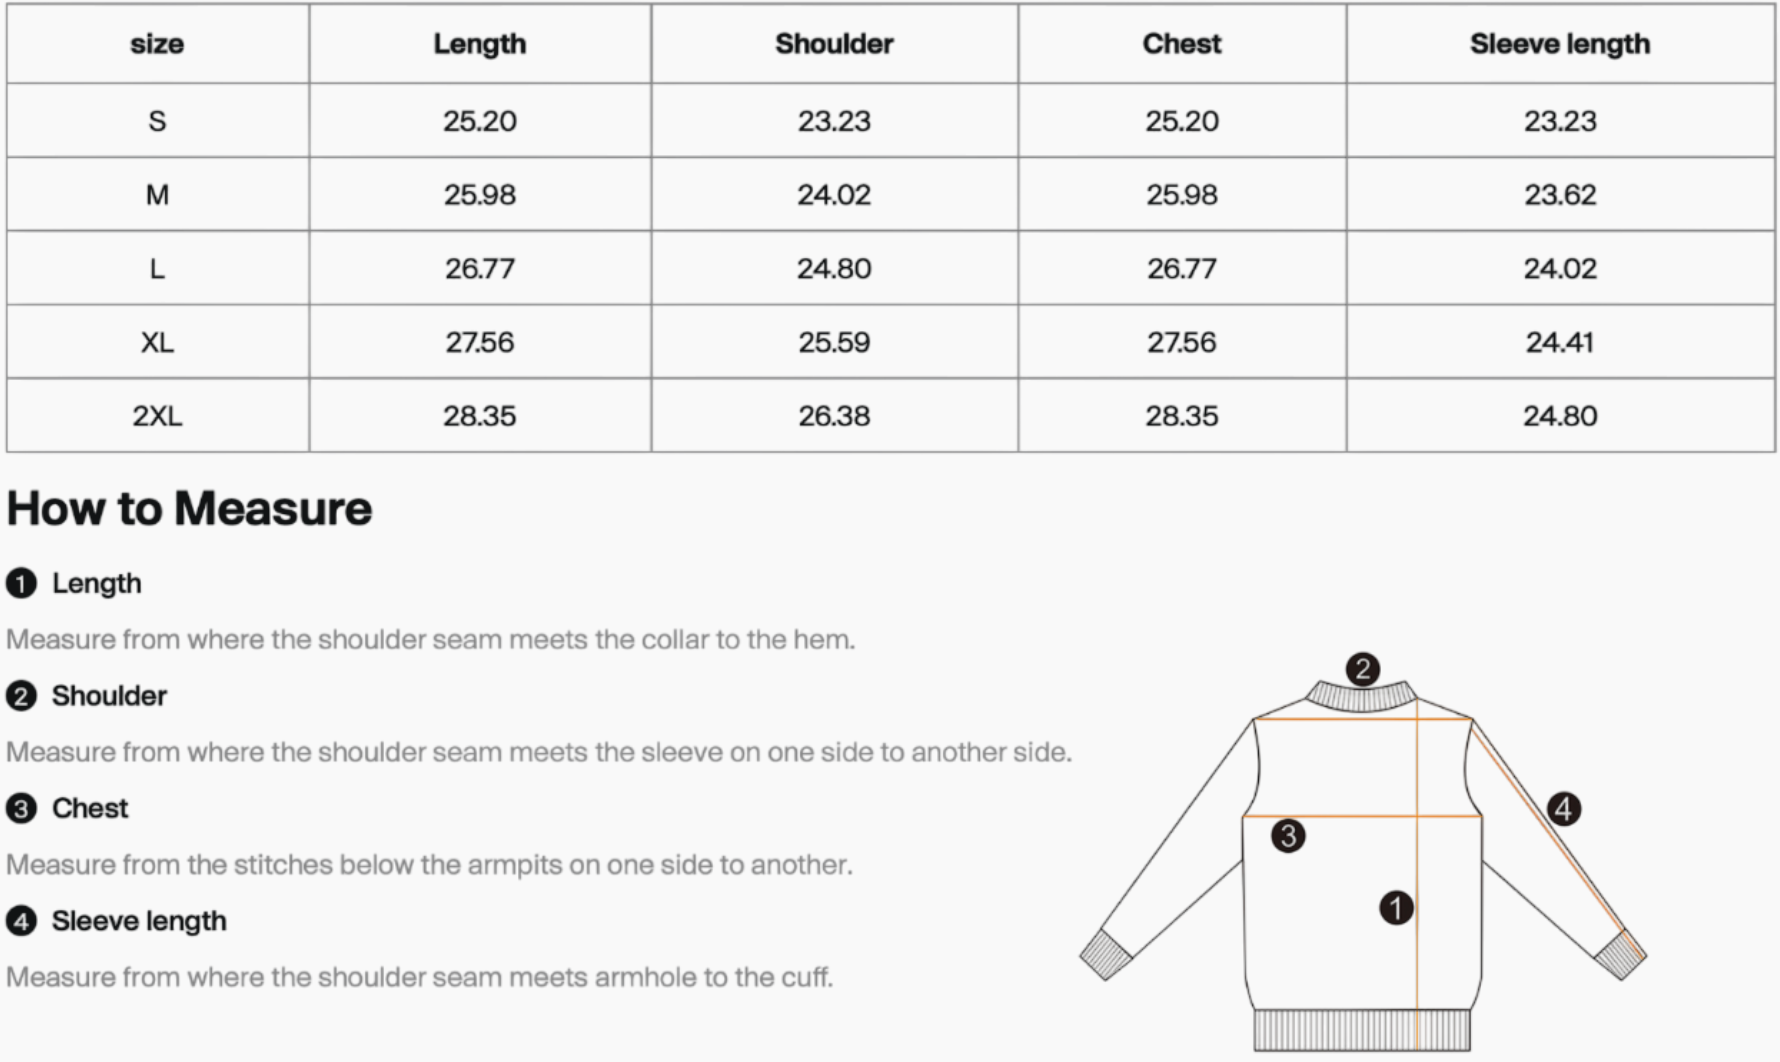Click the How to Measure heading
1780x1062 pixels.
click(189, 508)
